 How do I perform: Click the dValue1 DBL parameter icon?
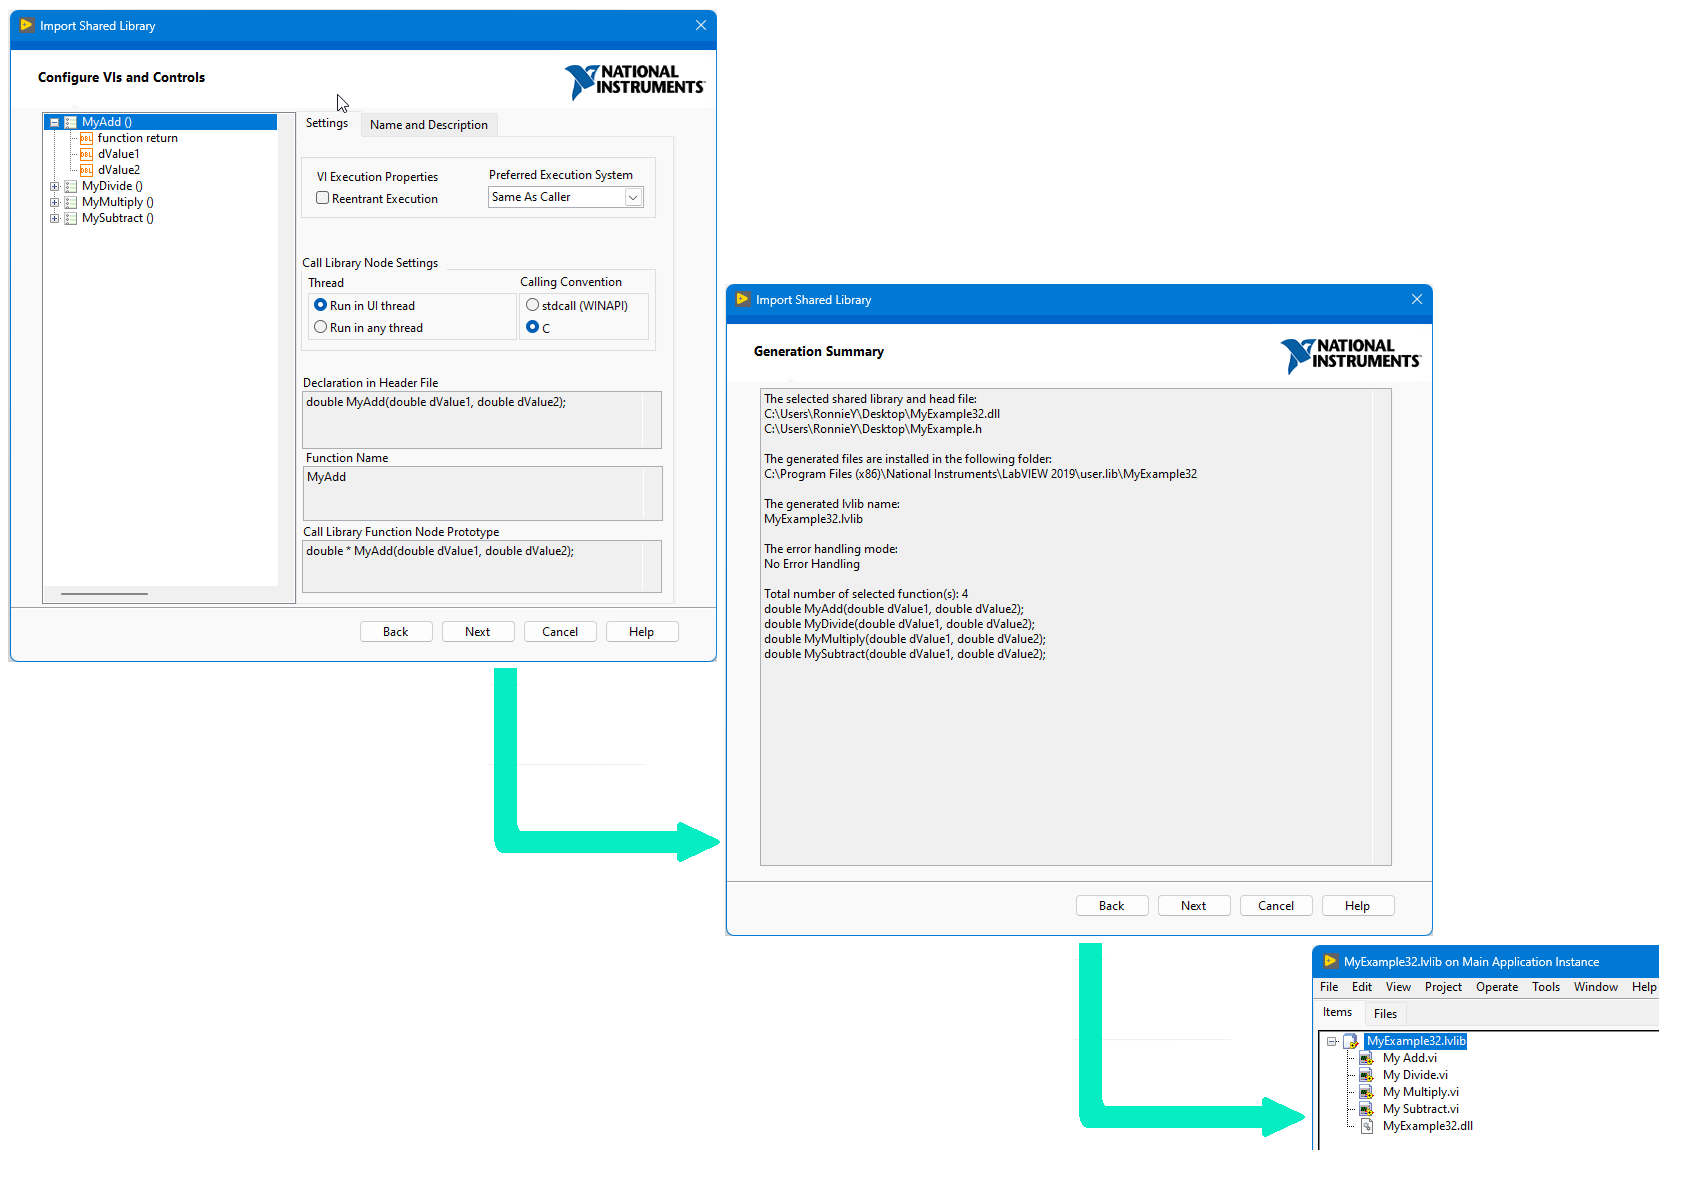pyautogui.click(x=87, y=154)
